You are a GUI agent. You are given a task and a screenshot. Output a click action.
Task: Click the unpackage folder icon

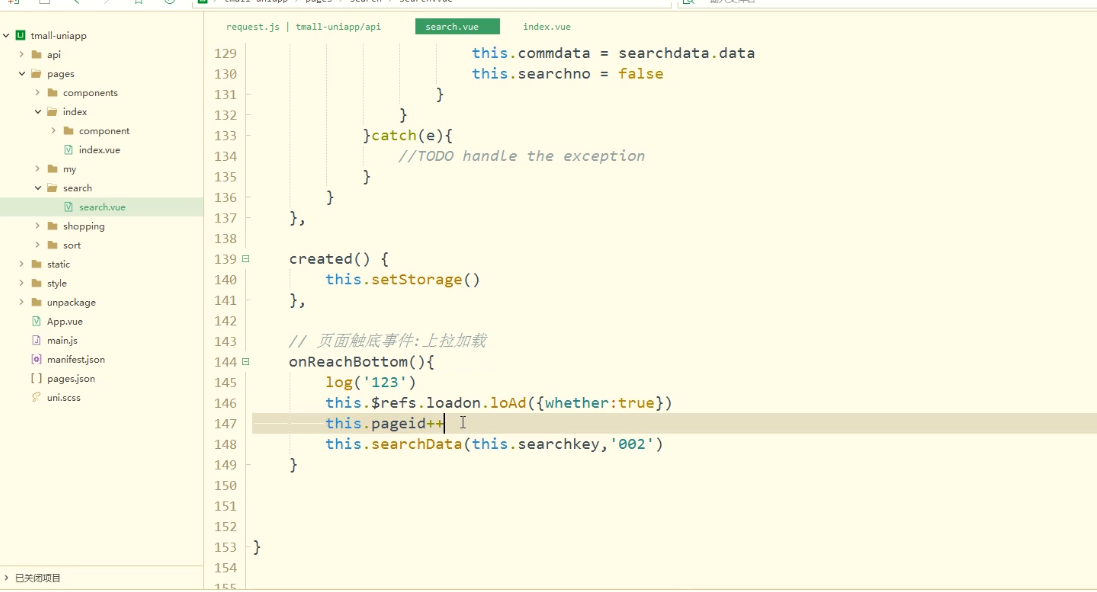point(36,302)
